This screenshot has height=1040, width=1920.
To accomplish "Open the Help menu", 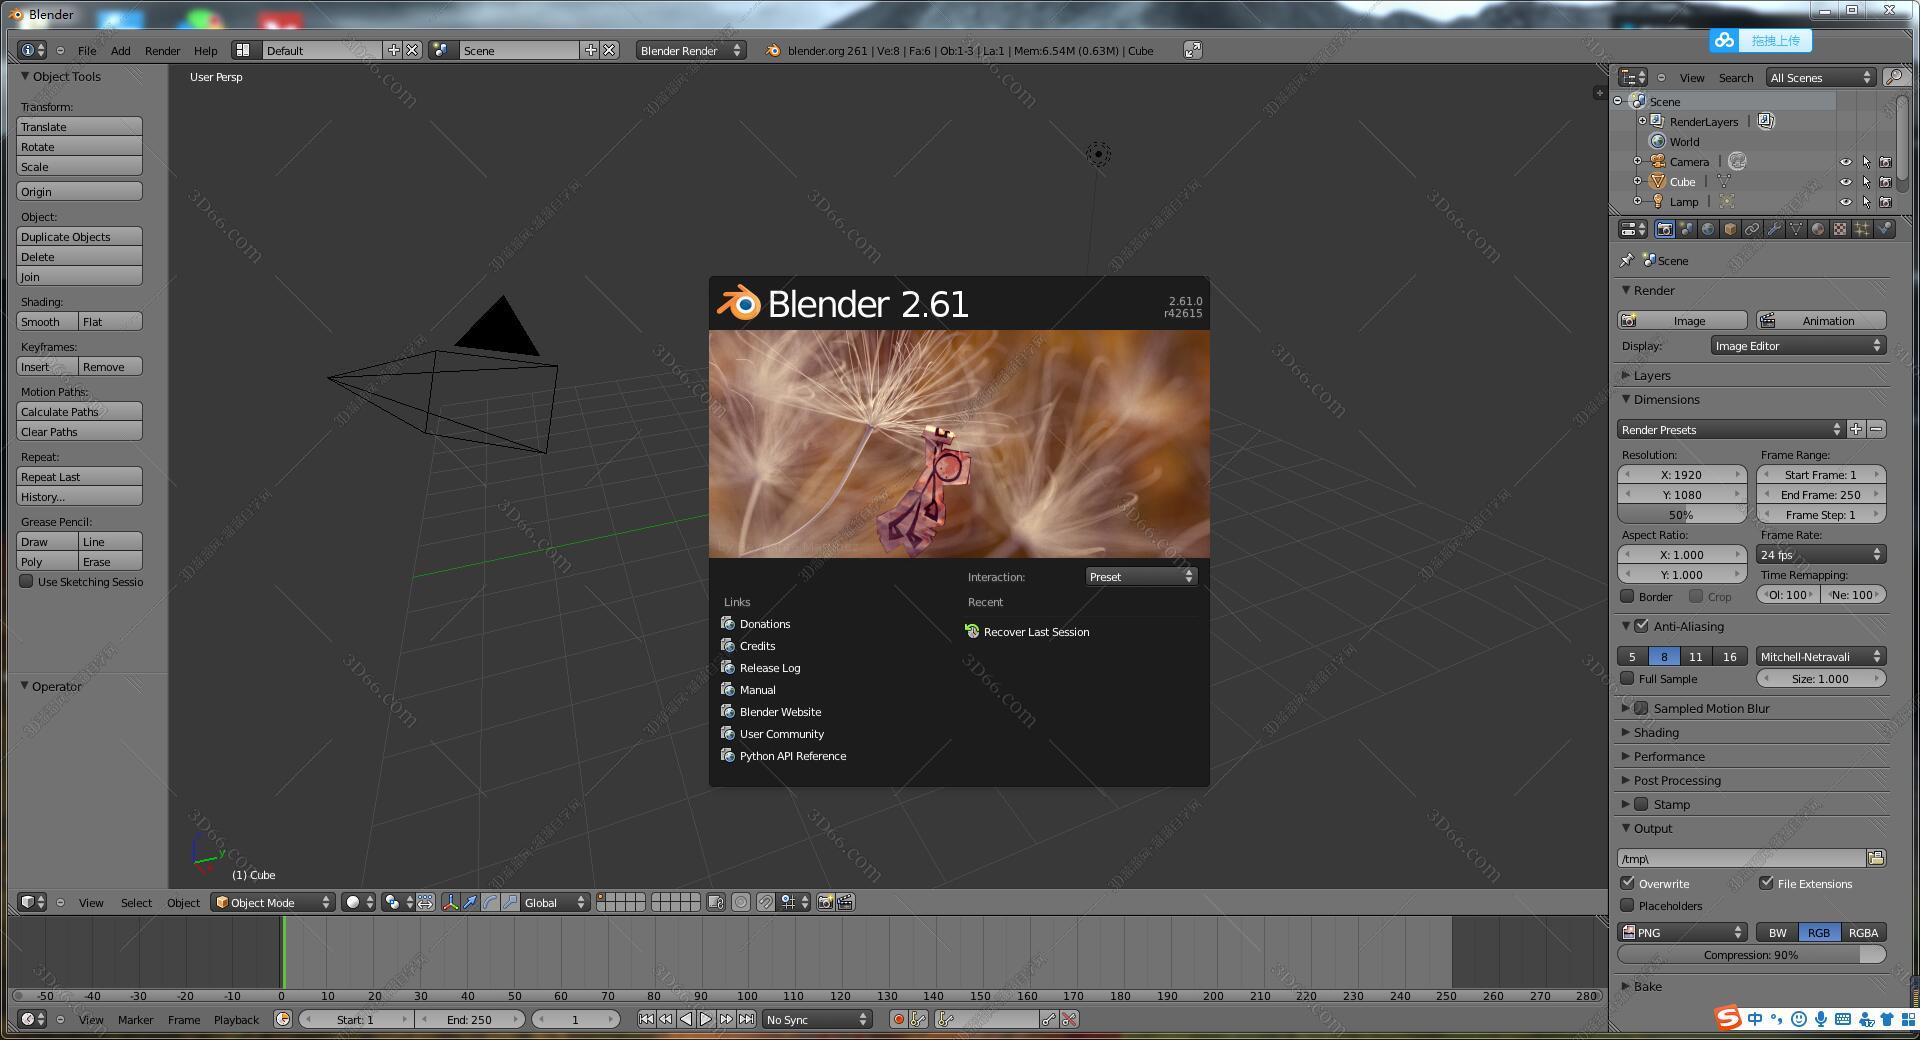I will point(206,50).
